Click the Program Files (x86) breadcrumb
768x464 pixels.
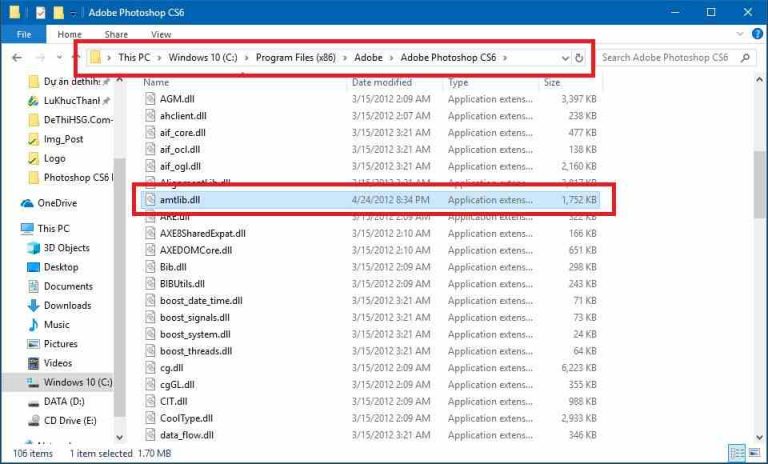click(295, 58)
